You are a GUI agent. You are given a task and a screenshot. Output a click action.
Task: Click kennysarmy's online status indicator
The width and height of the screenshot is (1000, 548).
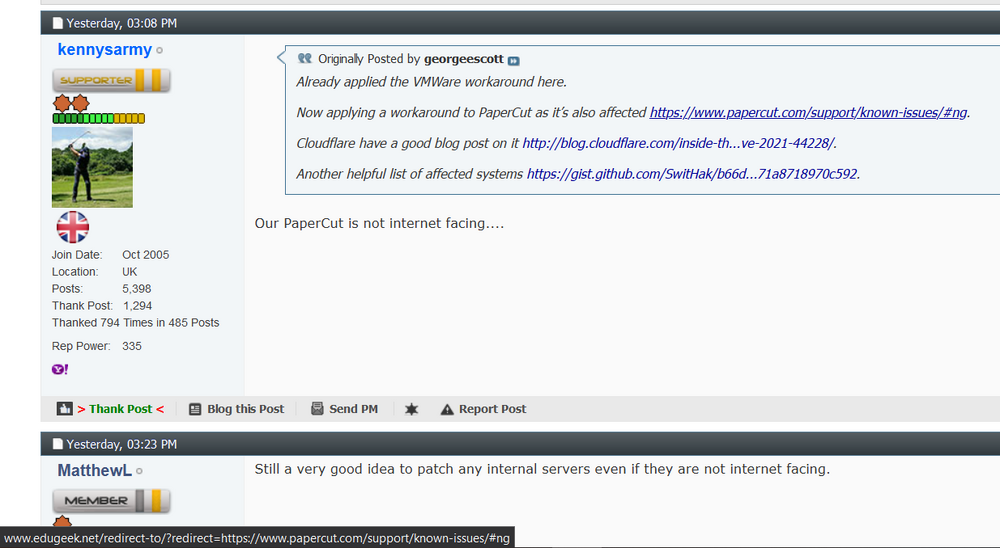(159, 50)
